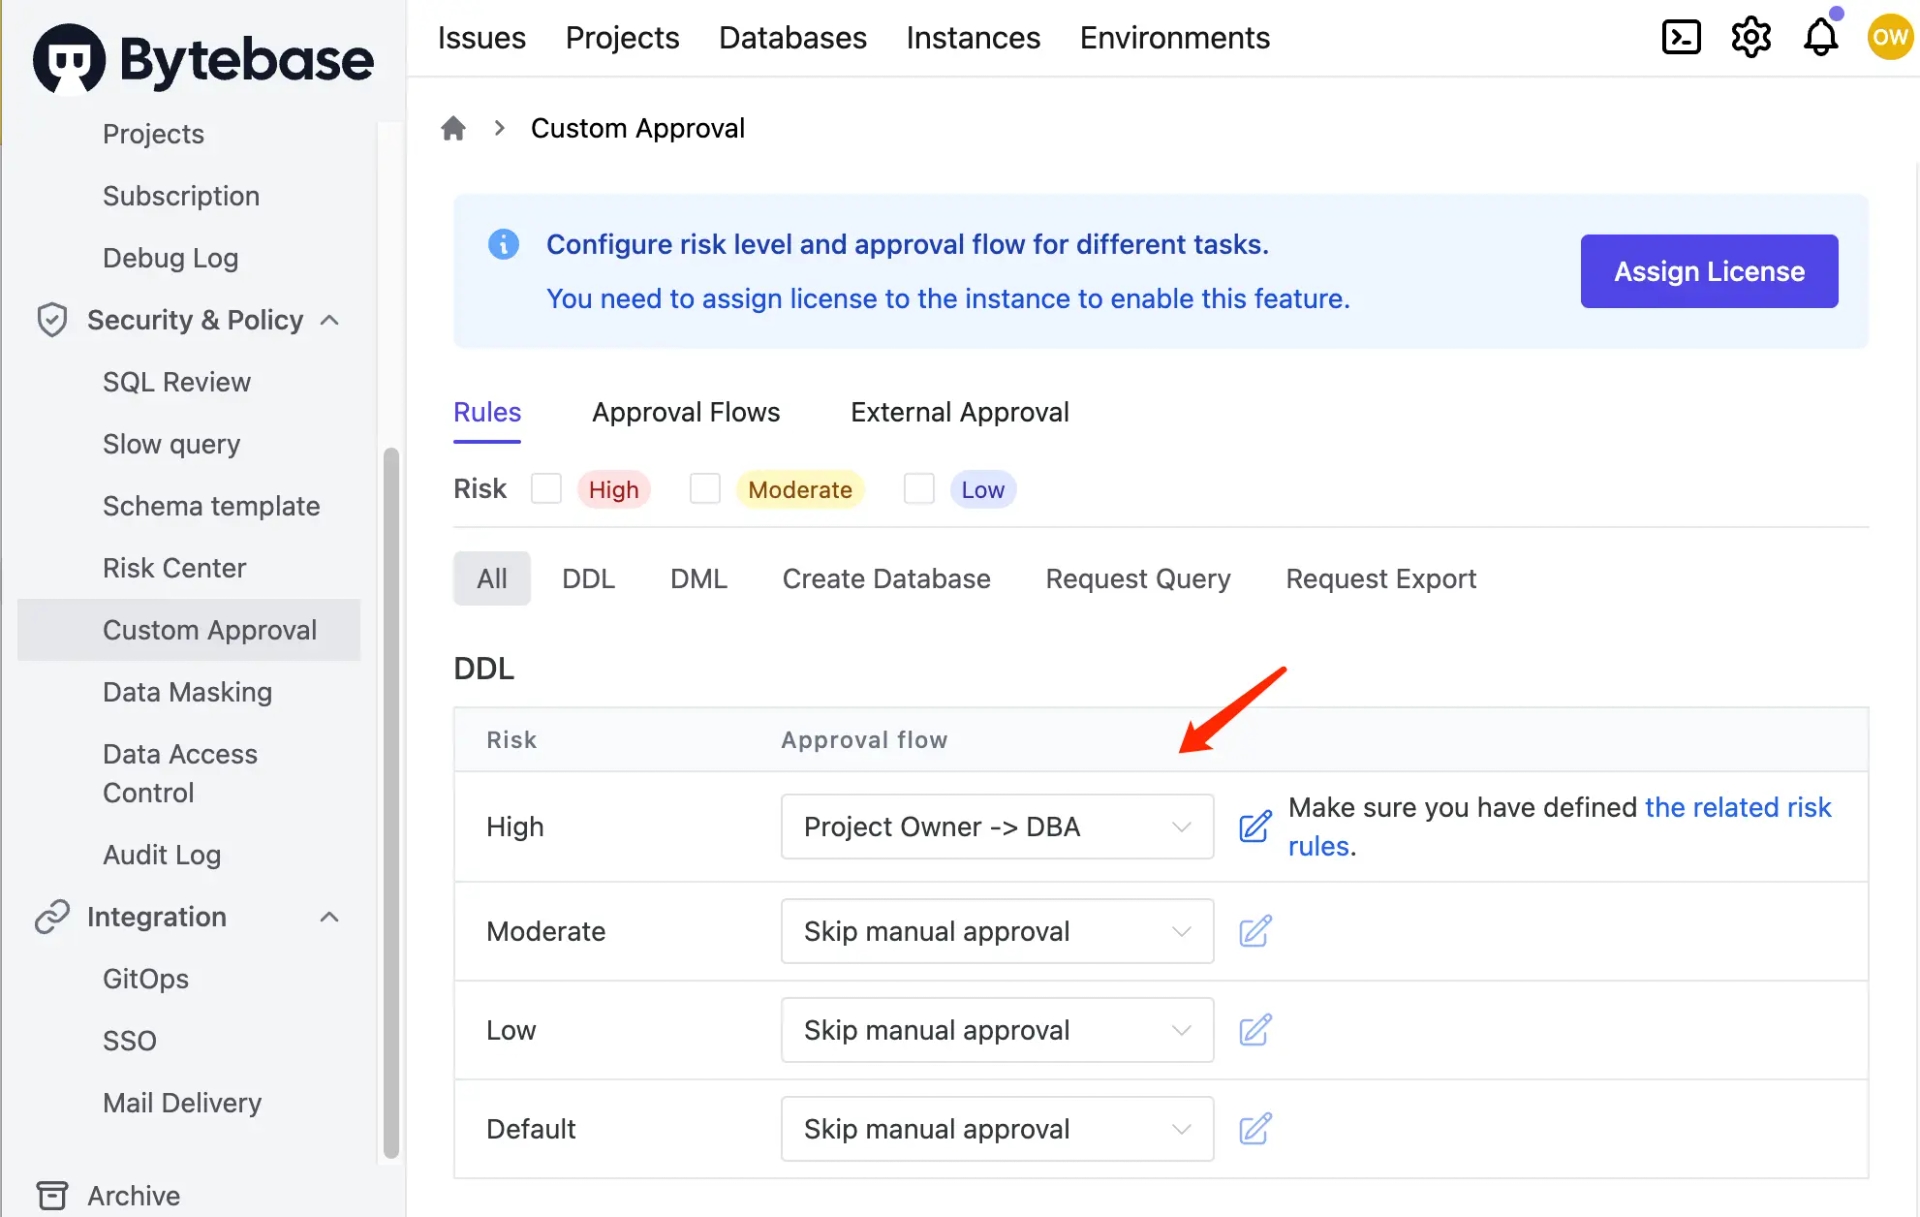This screenshot has height=1217, width=1920.
Task: Go to home via breadcrumb house icon
Action: tap(453, 128)
